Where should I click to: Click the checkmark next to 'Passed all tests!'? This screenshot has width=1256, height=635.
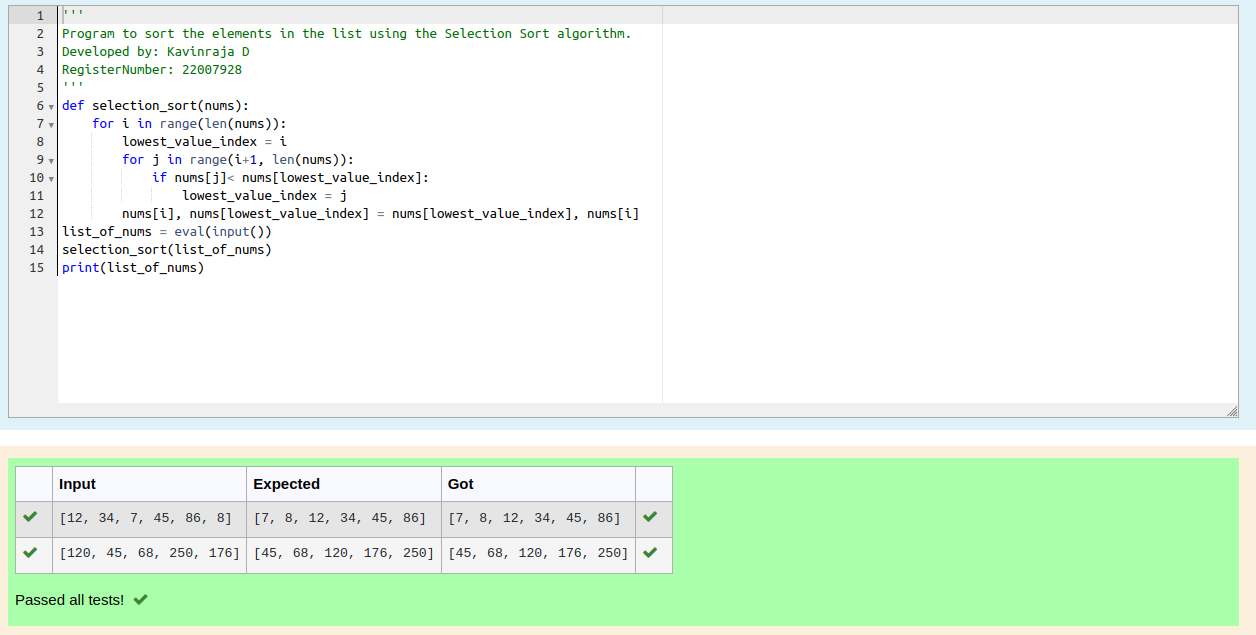click(139, 599)
